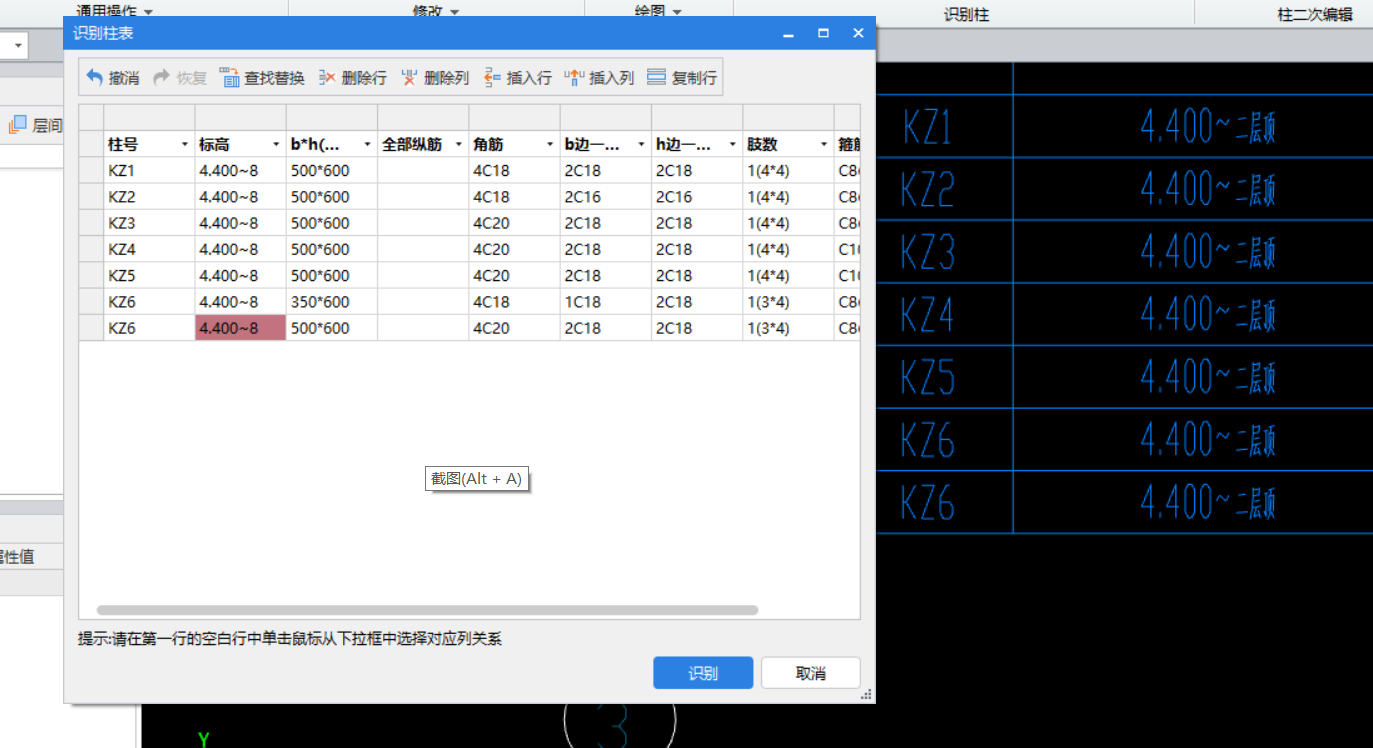Image resolution: width=1373 pixels, height=748 pixels.
Task: Click 插入行 insert row tool
Action: 517,77
